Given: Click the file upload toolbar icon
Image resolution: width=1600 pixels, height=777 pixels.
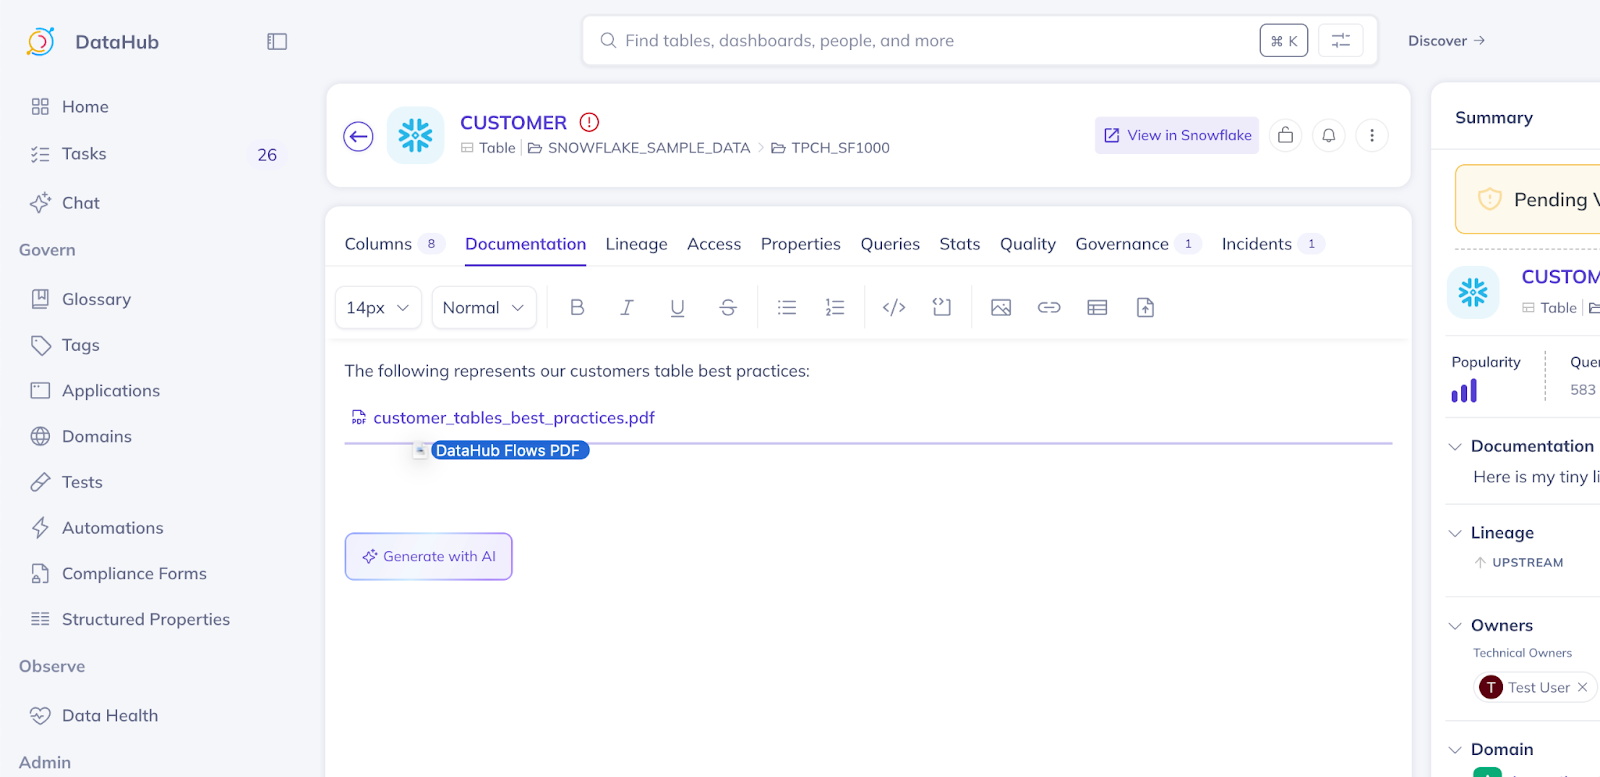Looking at the screenshot, I should [1146, 307].
